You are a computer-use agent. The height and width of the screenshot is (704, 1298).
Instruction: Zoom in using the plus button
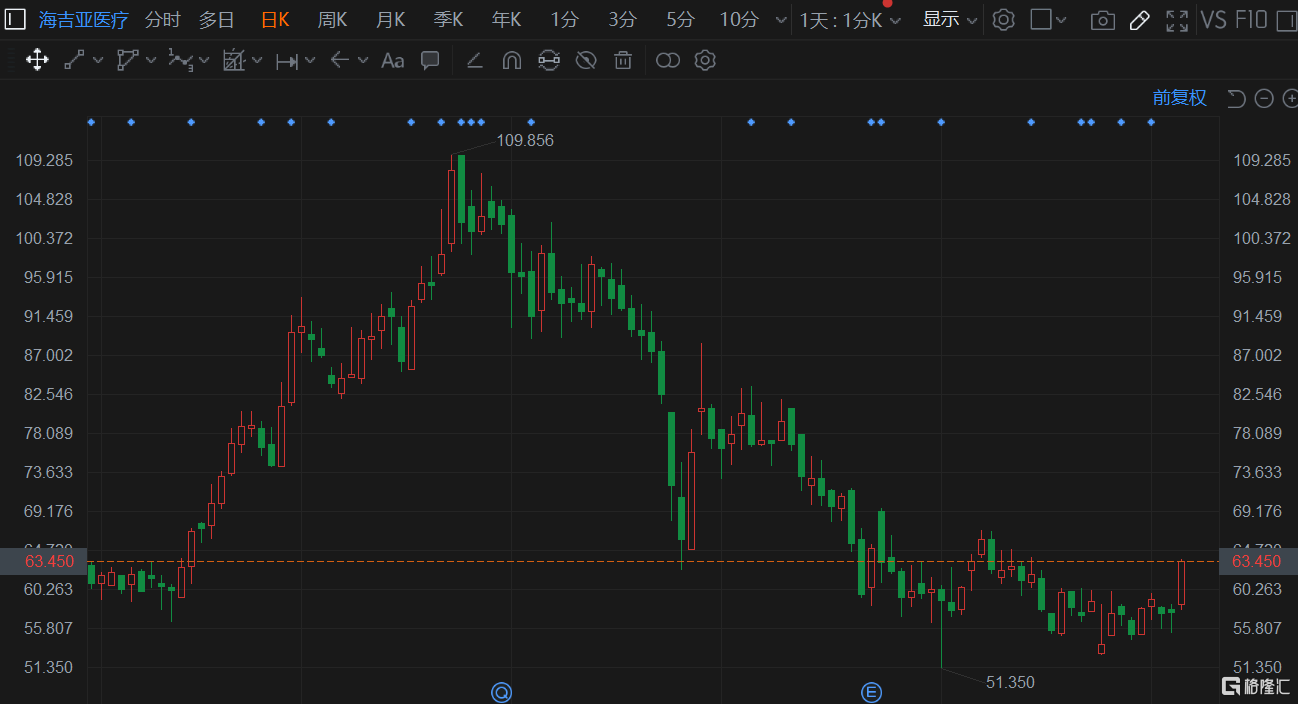(1289, 98)
